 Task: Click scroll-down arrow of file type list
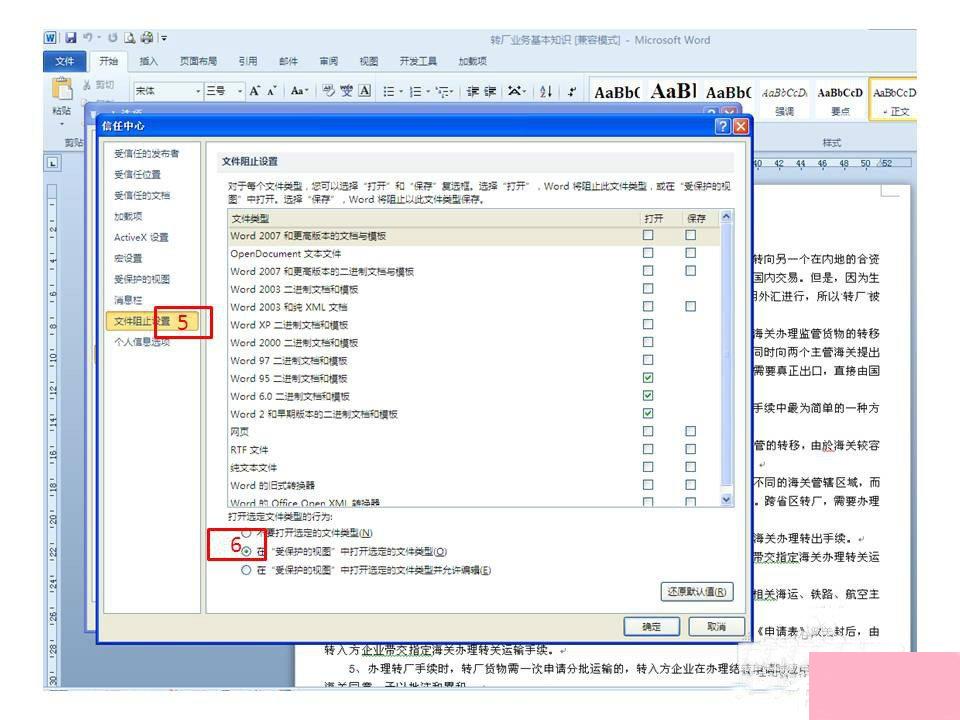tap(727, 500)
